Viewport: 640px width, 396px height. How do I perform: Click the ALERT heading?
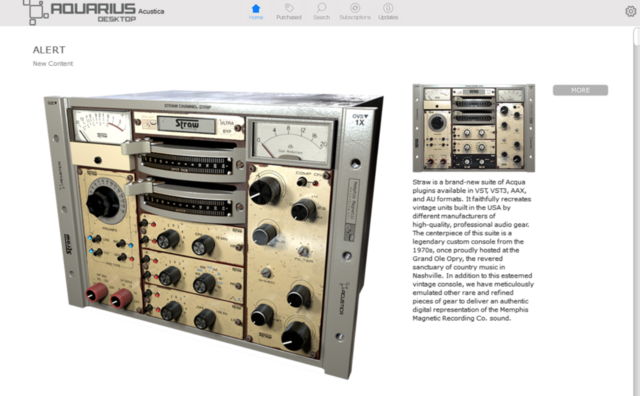click(49, 50)
